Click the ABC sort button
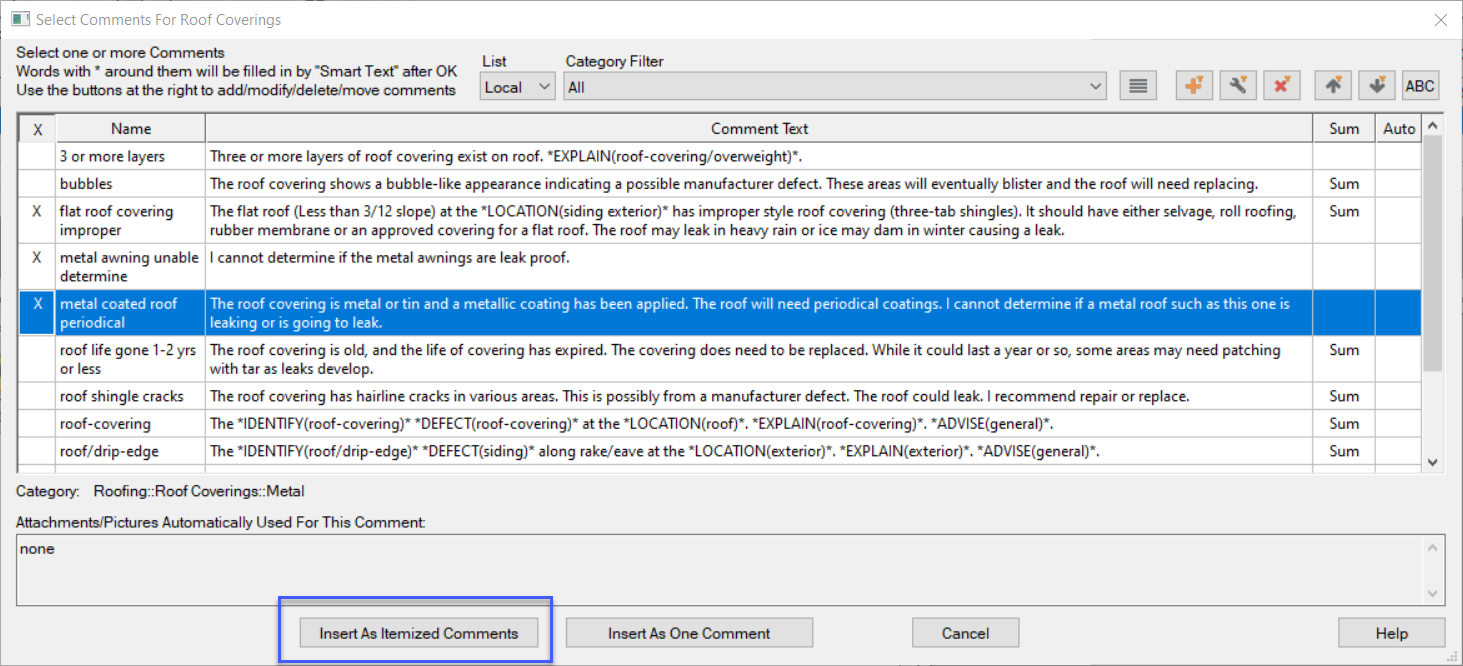The width and height of the screenshot is (1463, 666). 1420,86
